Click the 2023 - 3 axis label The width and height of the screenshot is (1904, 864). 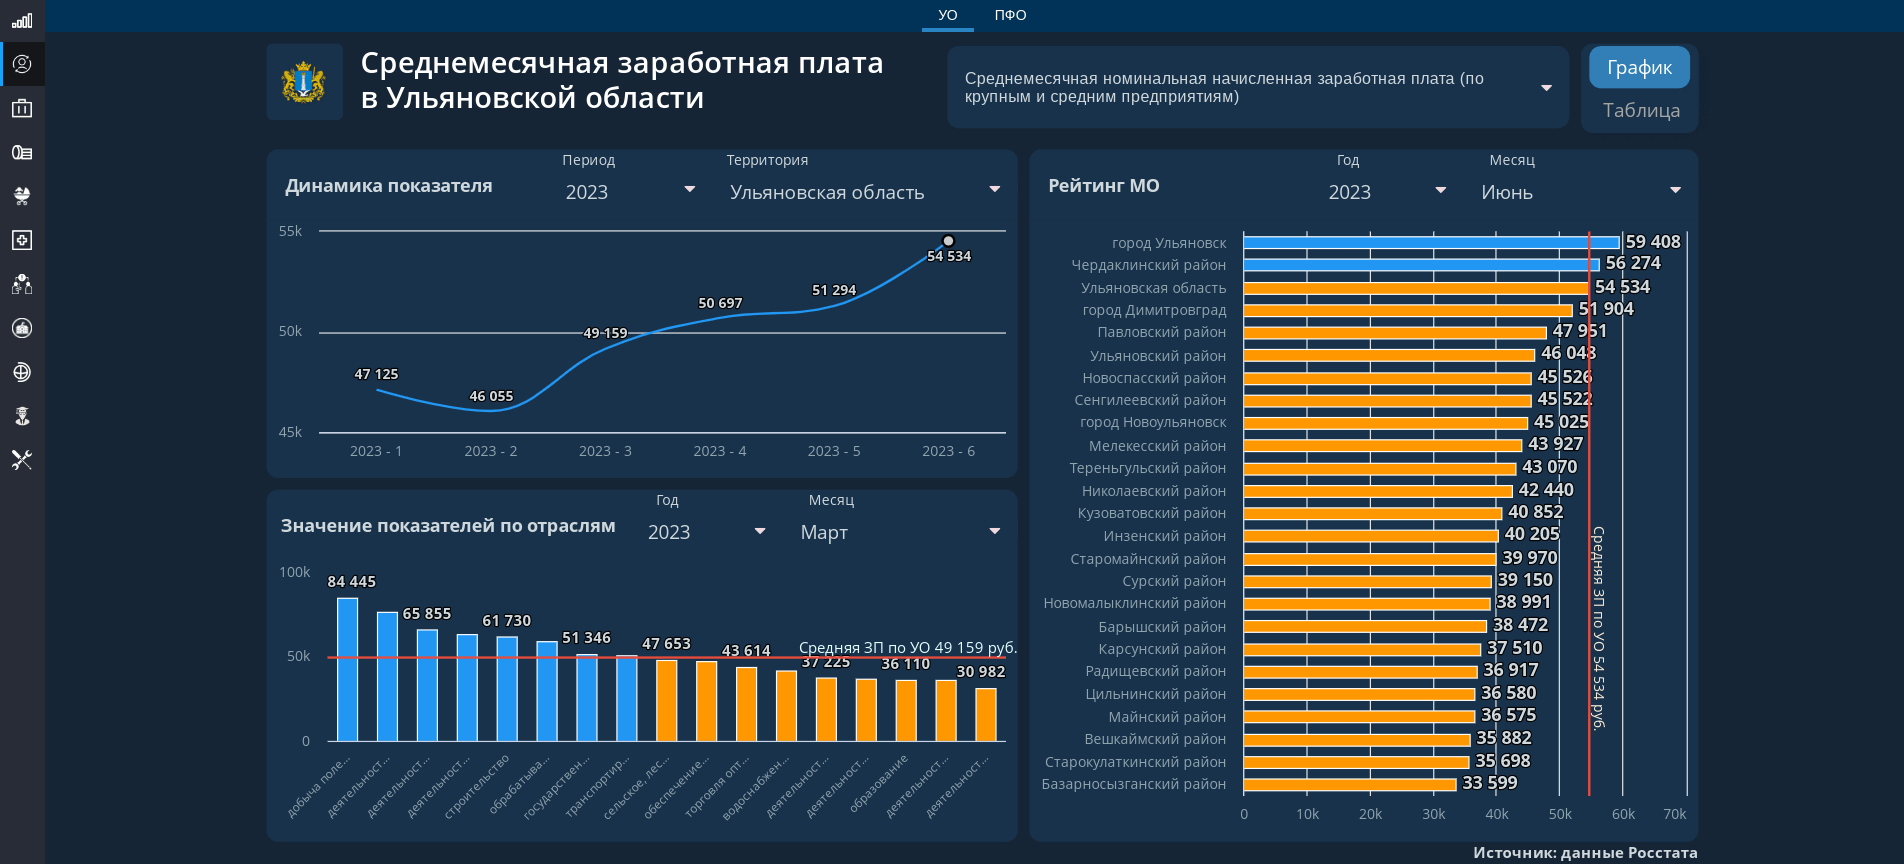click(x=605, y=451)
